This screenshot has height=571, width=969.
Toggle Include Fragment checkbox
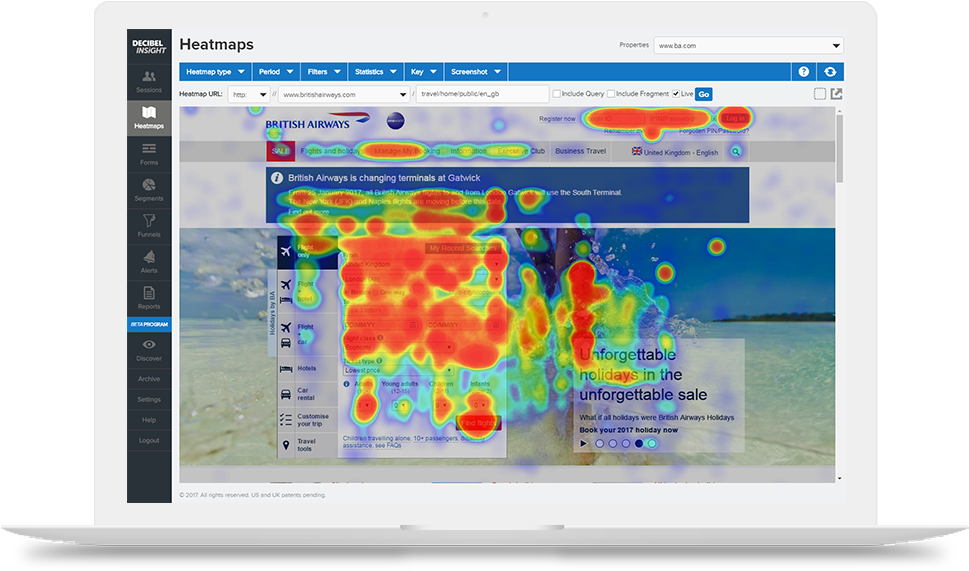(x=611, y=94)
